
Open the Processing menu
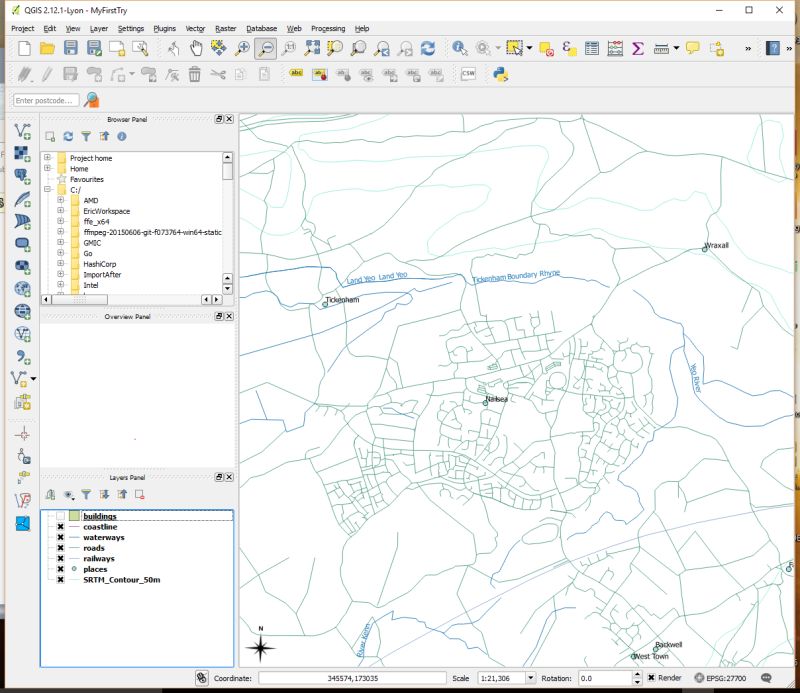[329, 28]
